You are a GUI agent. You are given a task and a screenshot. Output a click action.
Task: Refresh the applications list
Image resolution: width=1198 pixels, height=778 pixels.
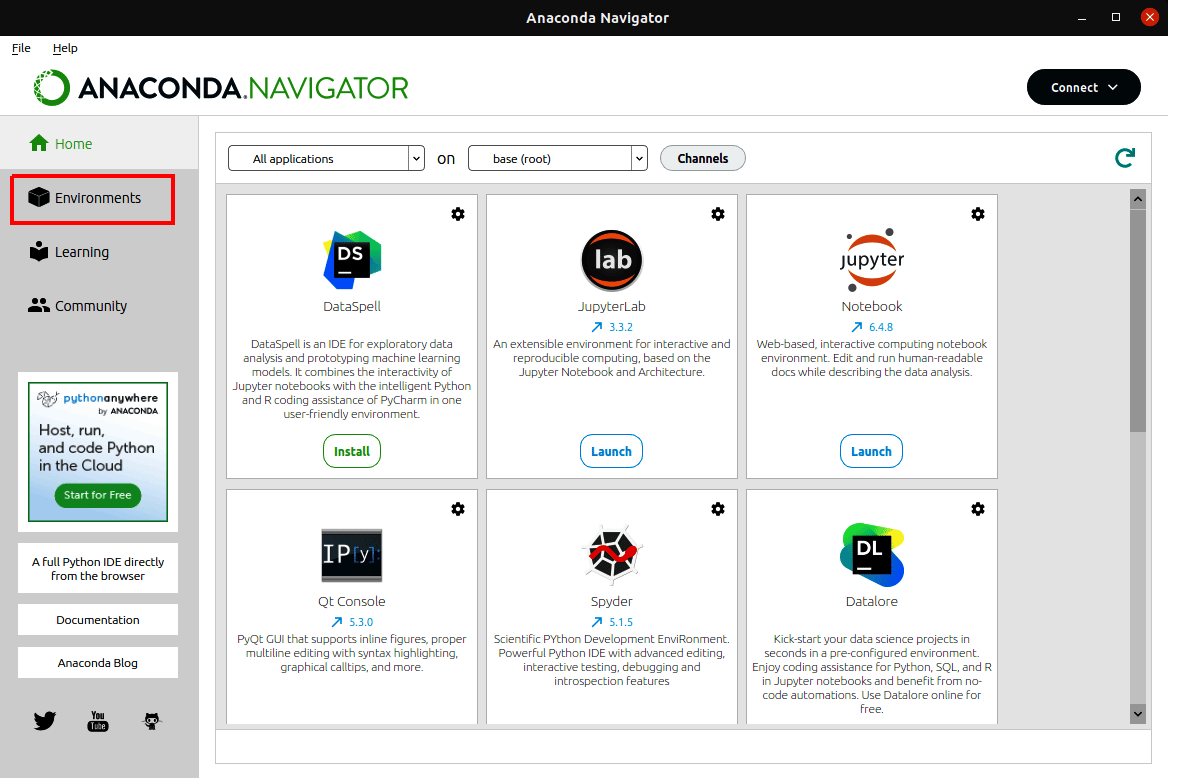click(x=1124, y=157)
